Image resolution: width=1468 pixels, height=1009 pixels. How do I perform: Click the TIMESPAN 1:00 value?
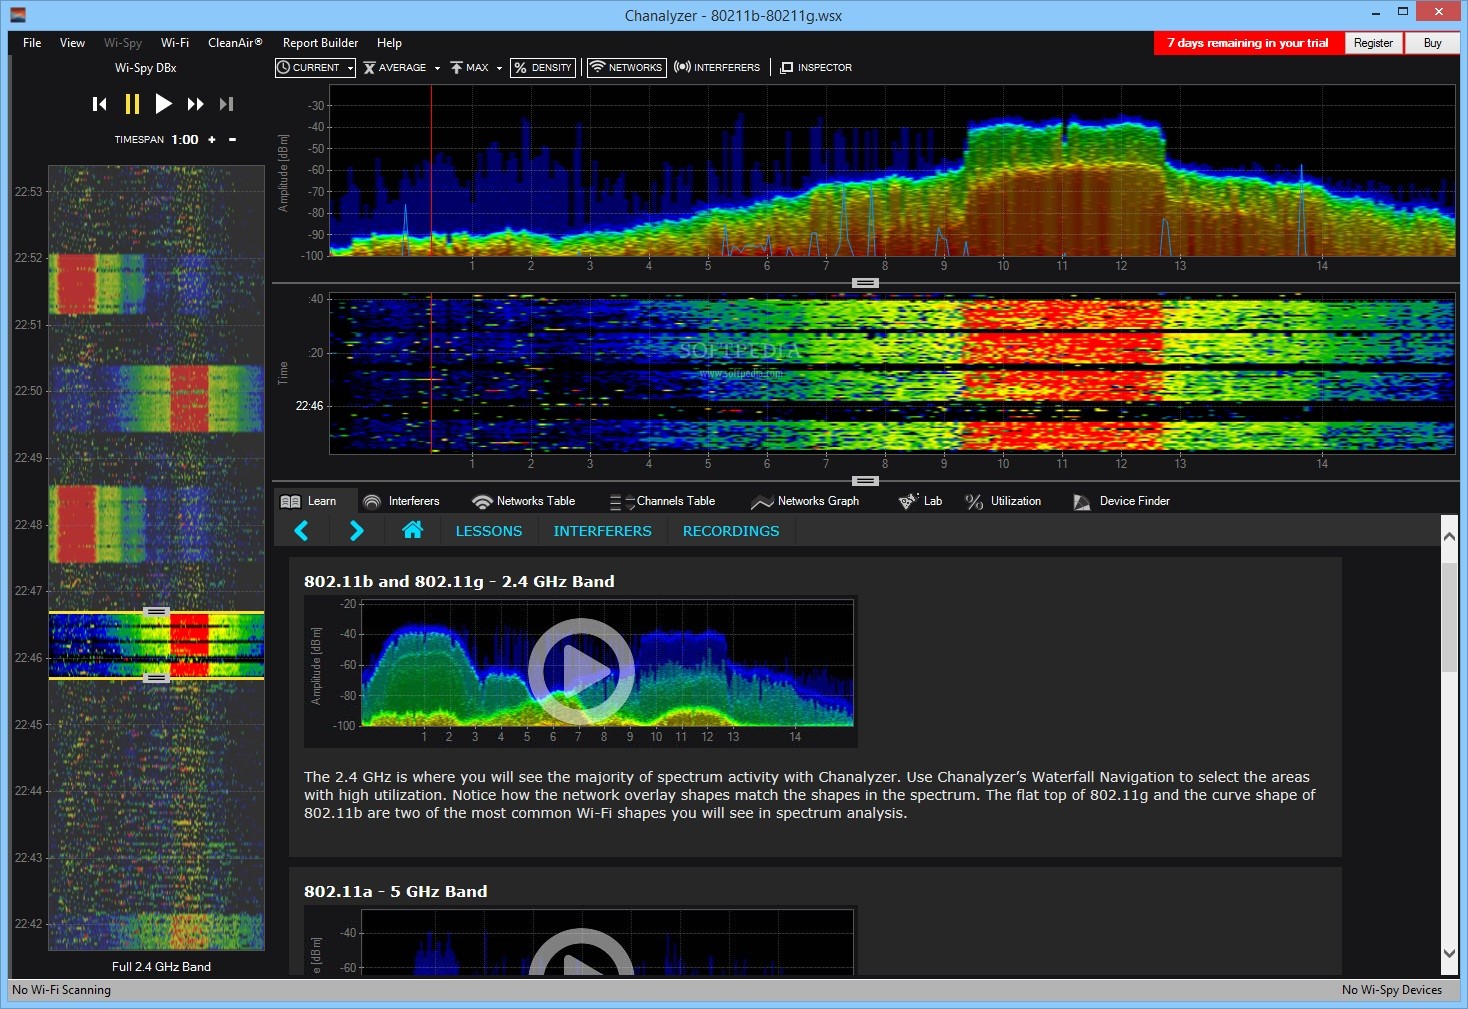click(x=184, y=140)
